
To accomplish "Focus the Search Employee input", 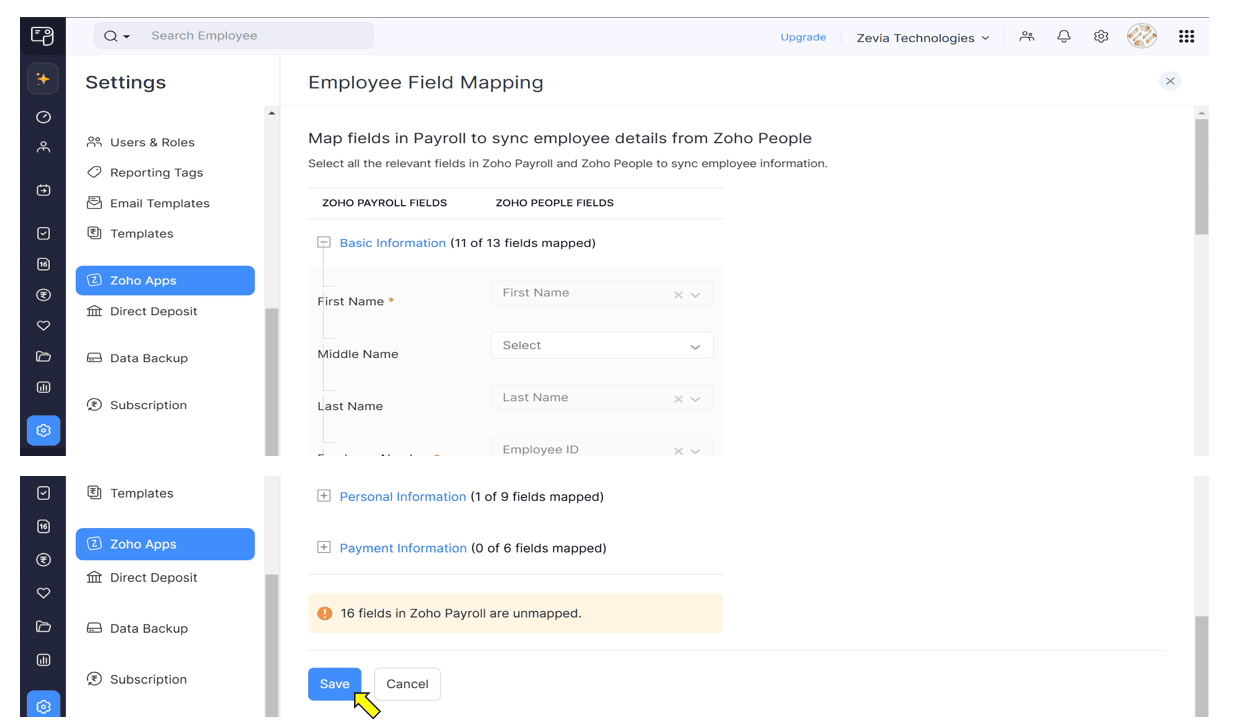I will click(x=259, y=36).
